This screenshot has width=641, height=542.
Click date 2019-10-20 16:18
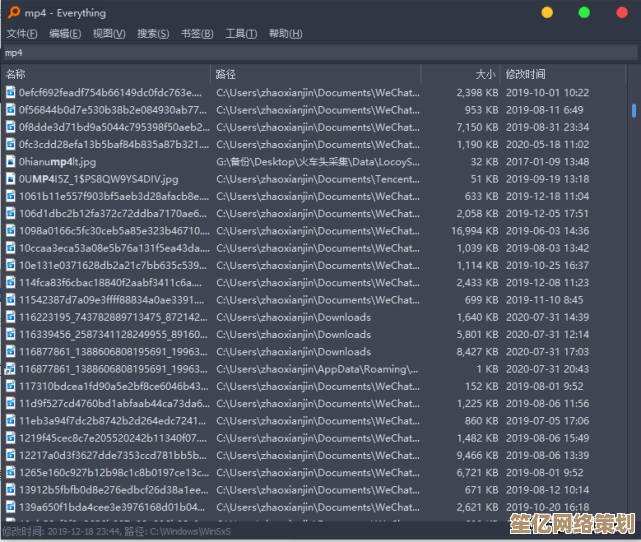(x=547, y=507)
